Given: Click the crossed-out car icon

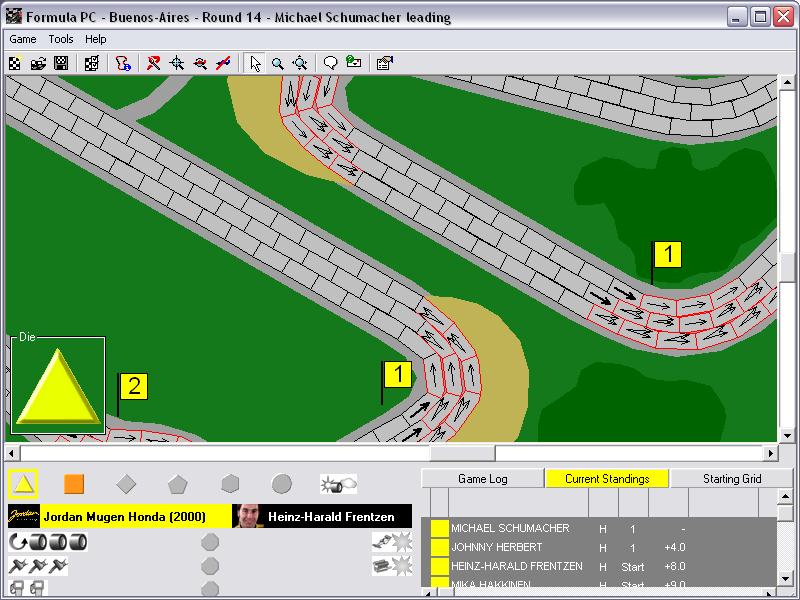Looking at the screenshot, I should [223, 63].
